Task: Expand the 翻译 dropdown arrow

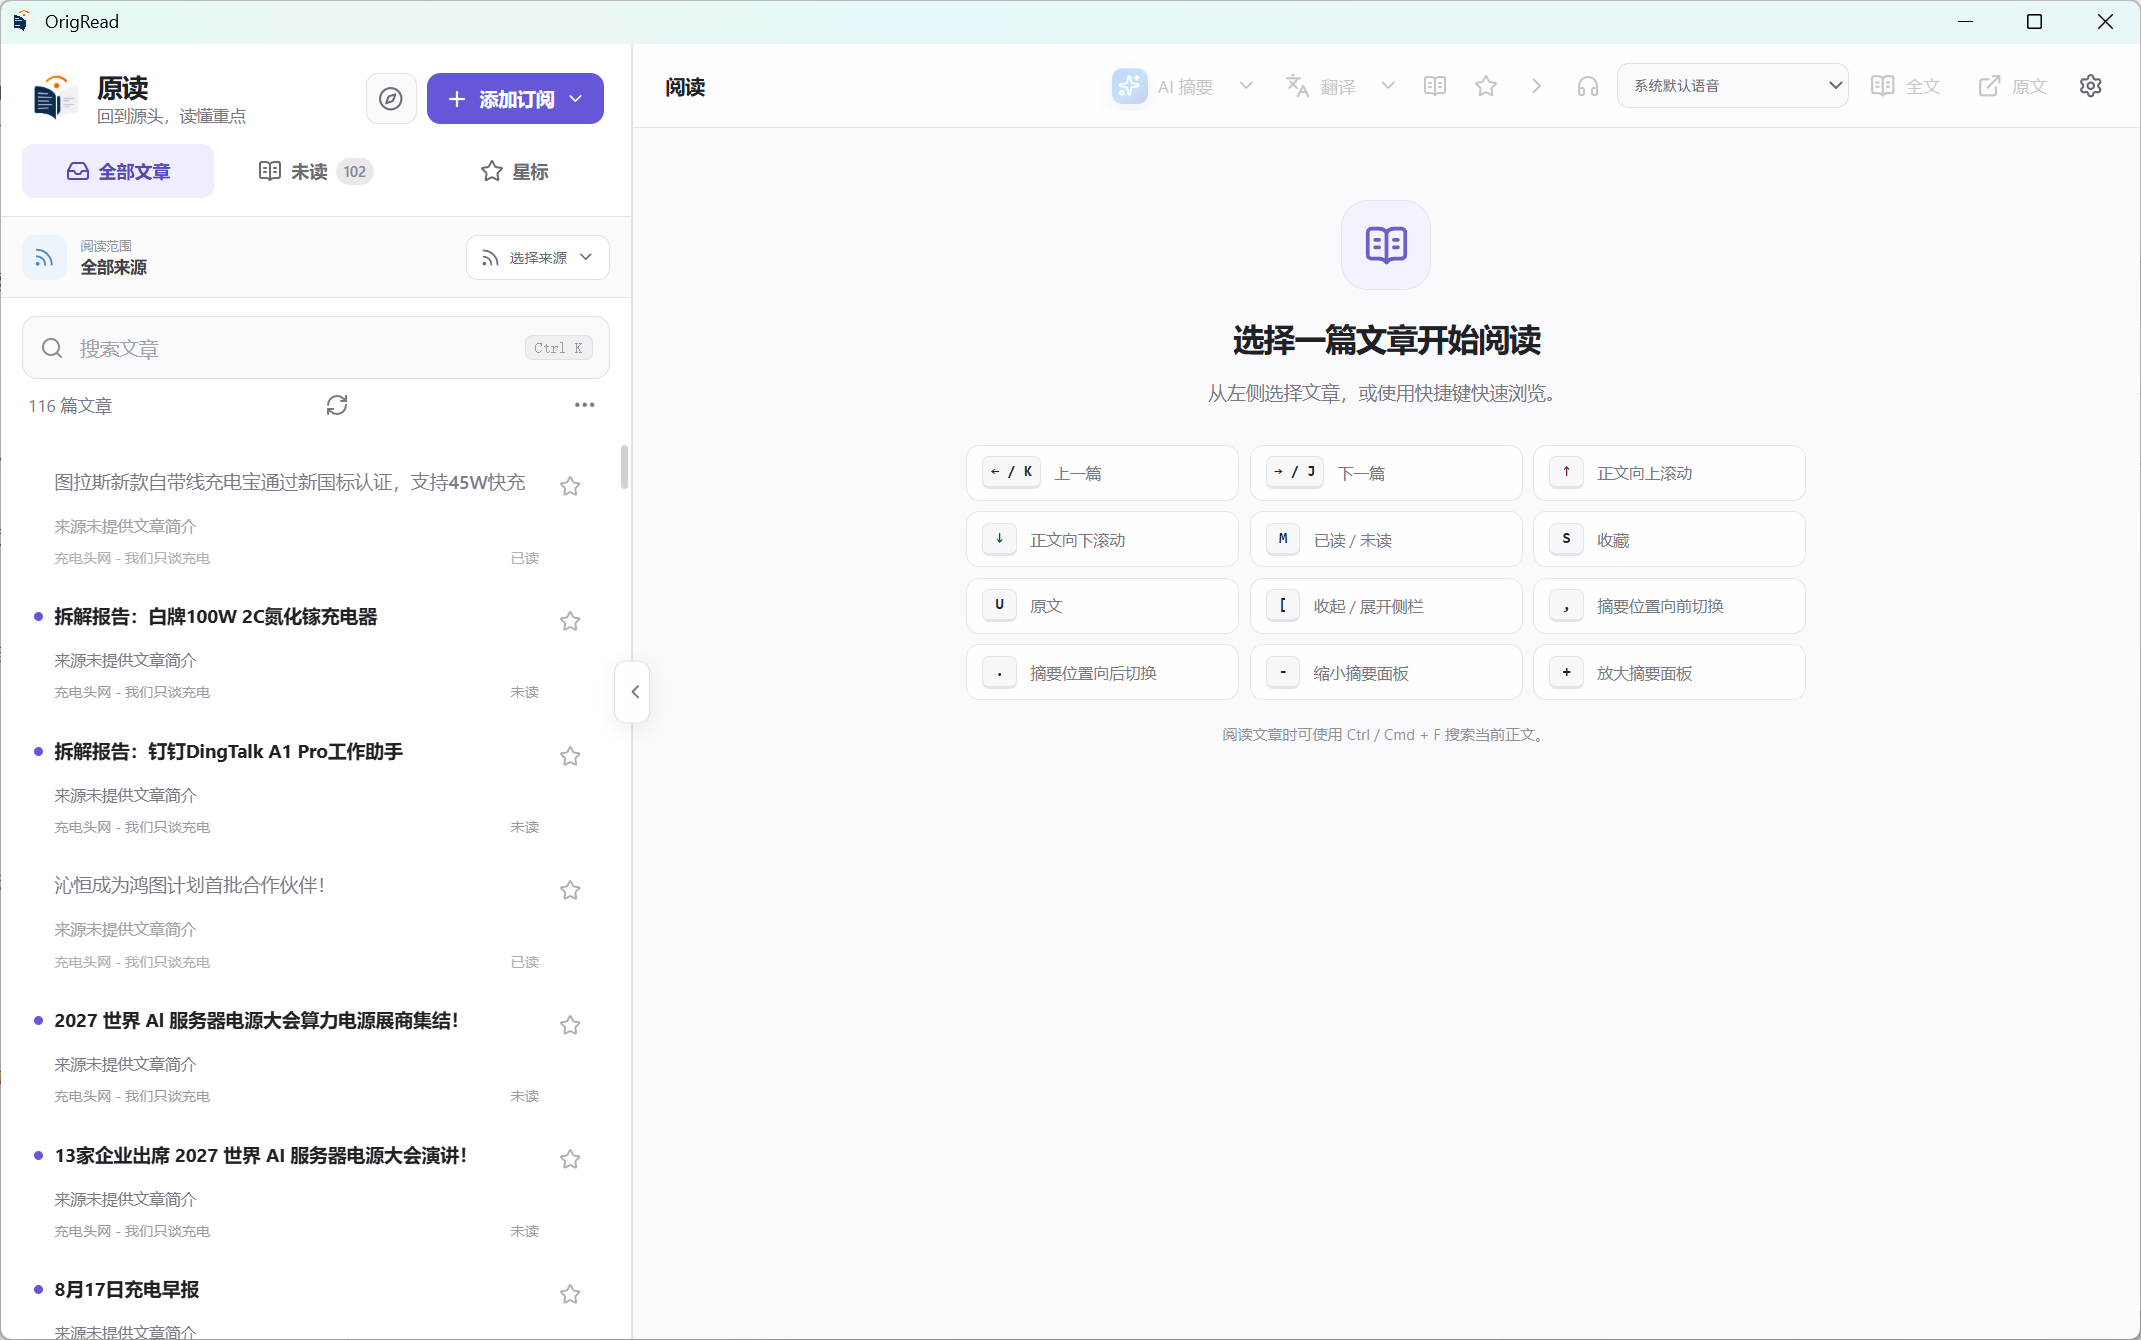Action: (1388, 86)
